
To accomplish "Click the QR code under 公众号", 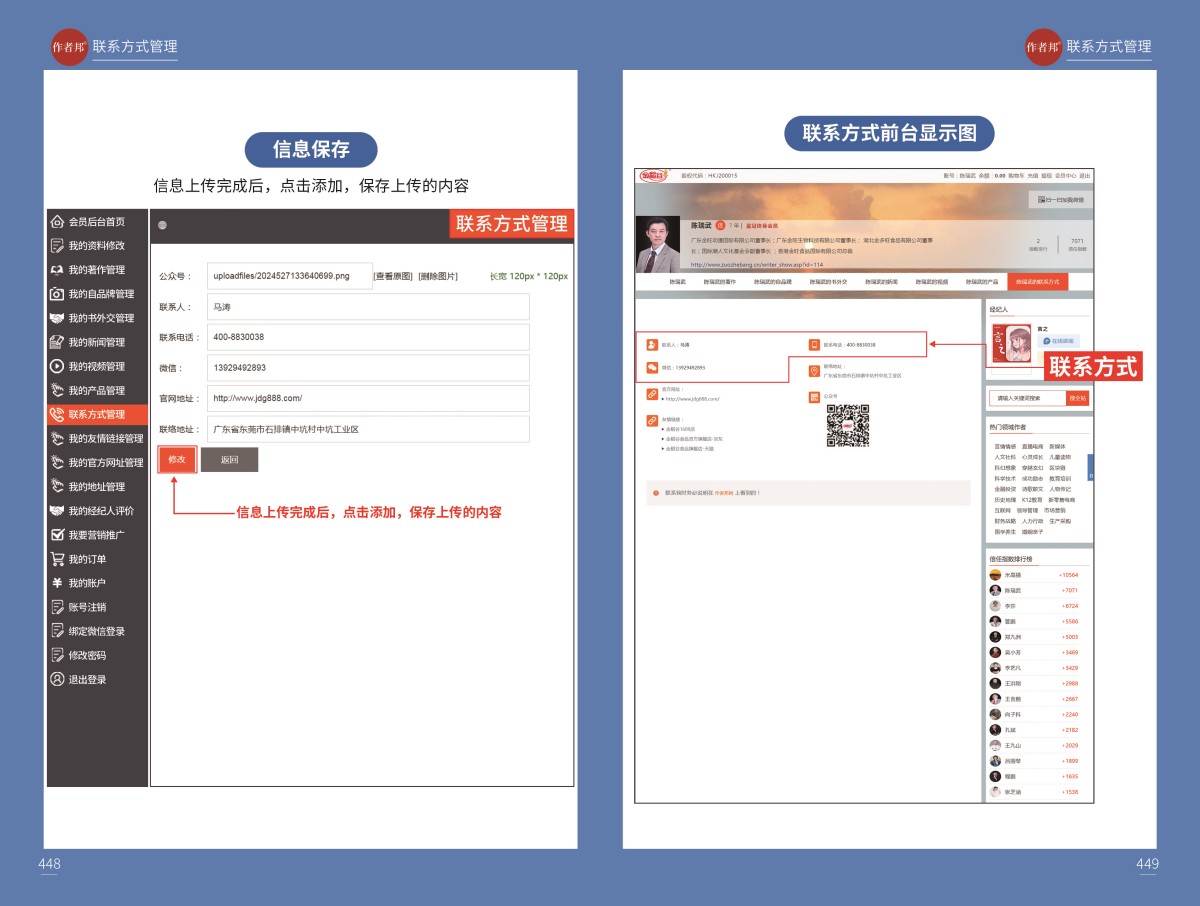I will 847,425.
